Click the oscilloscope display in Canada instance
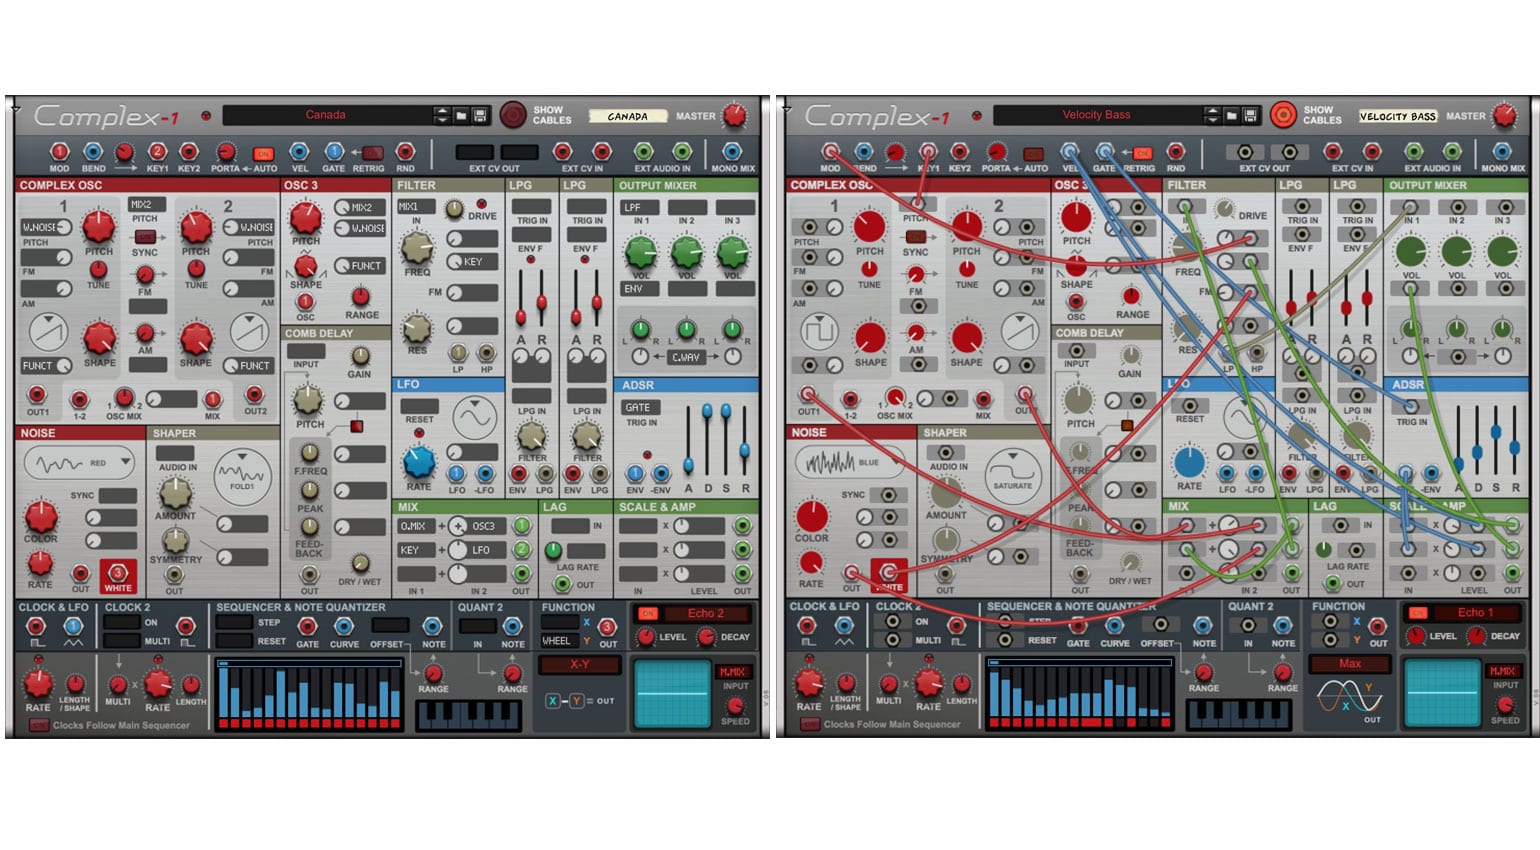This screenshot has width=1540, height=850. click(672, 693)
